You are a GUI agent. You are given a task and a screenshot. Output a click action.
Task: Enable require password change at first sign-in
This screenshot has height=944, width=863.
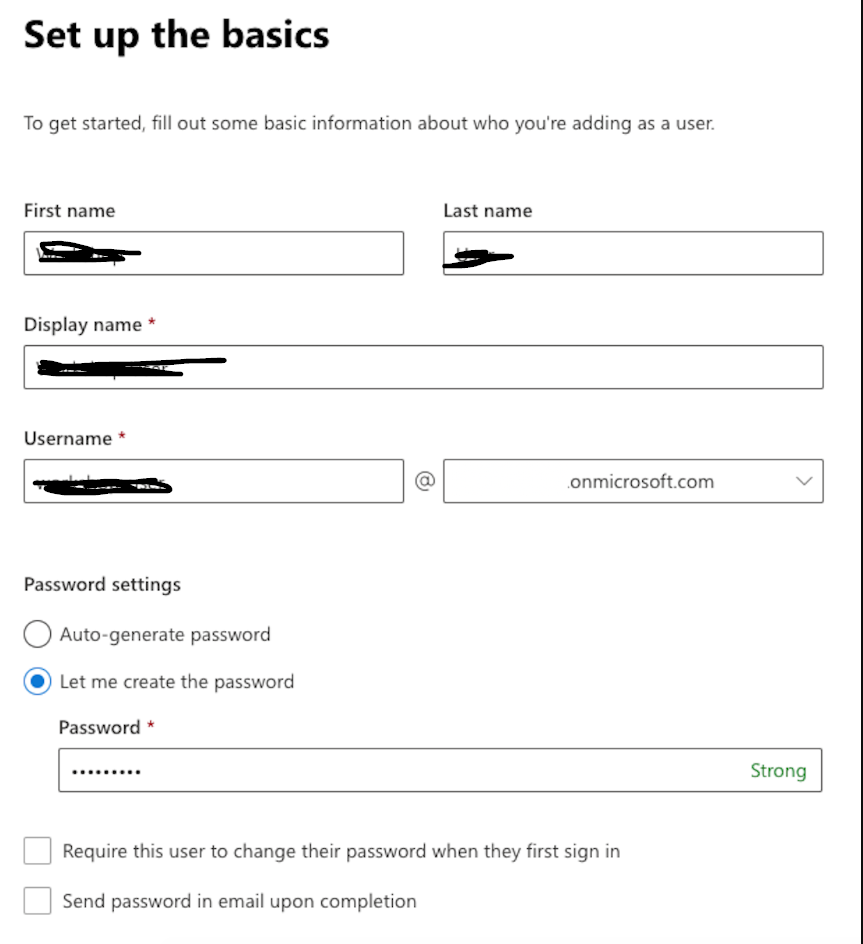tap(38, 851)
